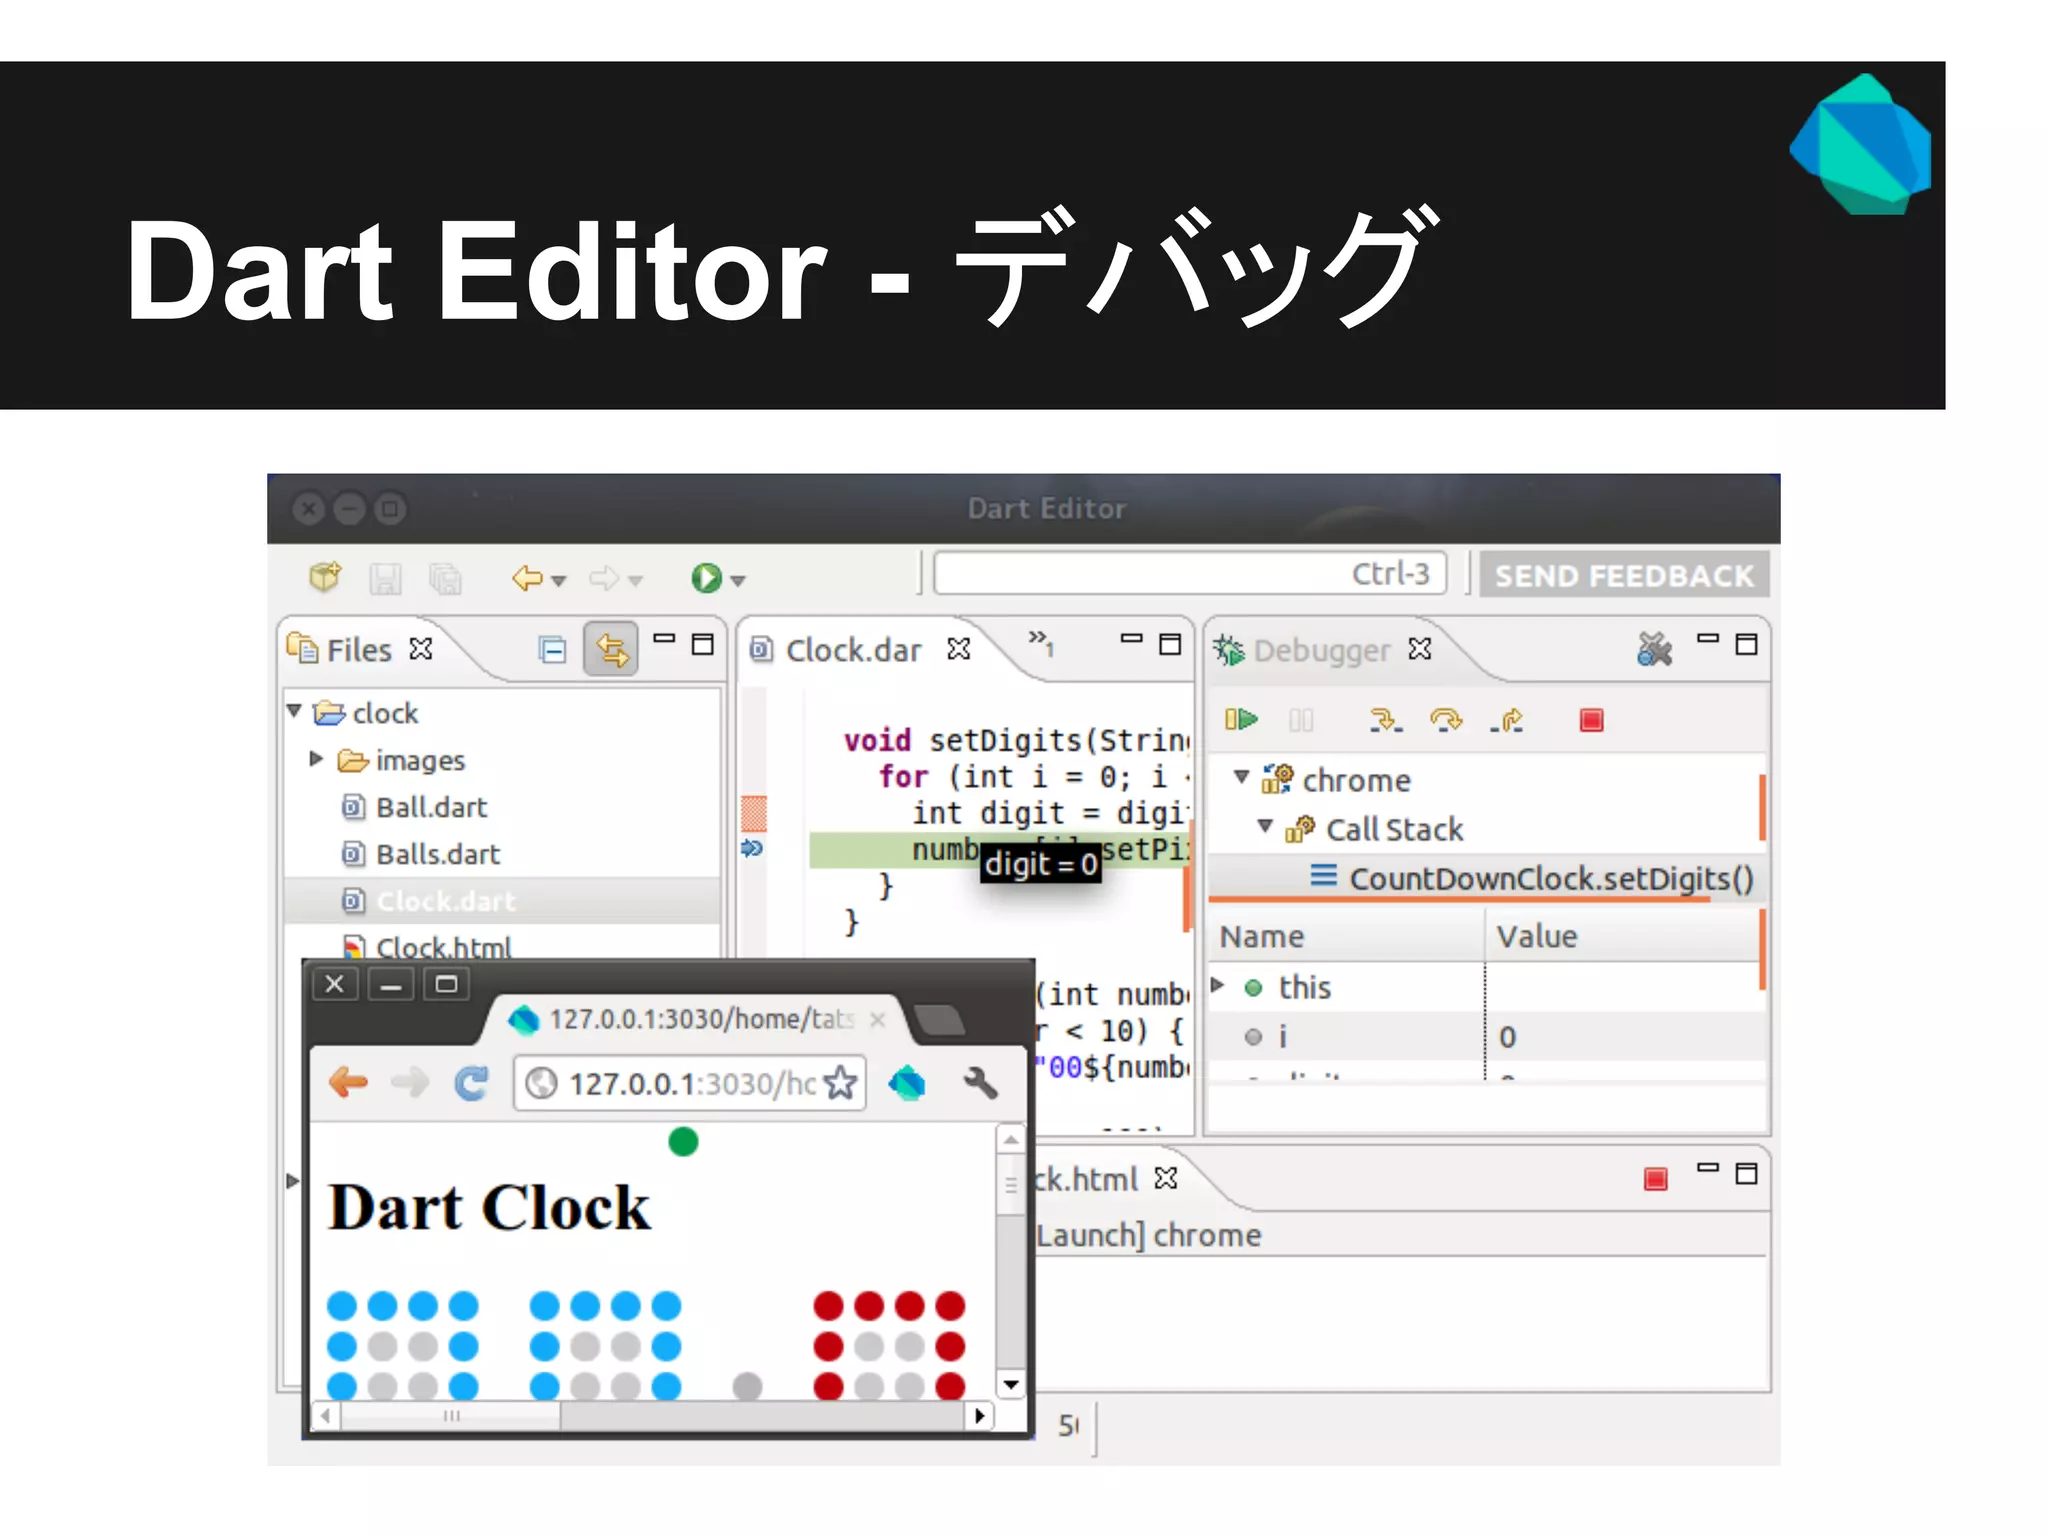Click the Save disk icon in toolbar

click(x=385, y=578)
